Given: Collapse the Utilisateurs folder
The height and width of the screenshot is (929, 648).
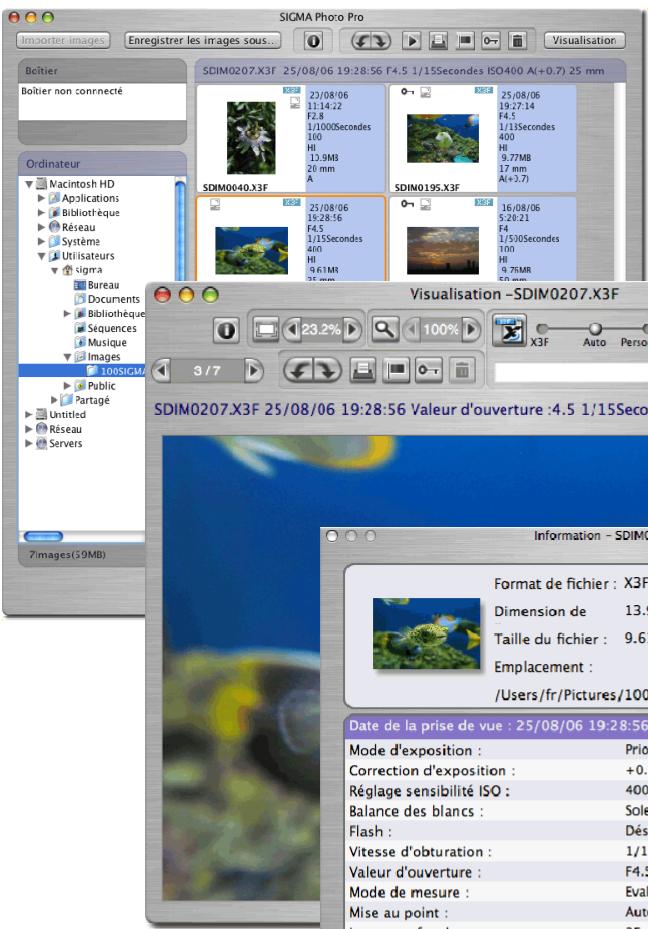Looking at the screenshot, I should pos(41,256).
